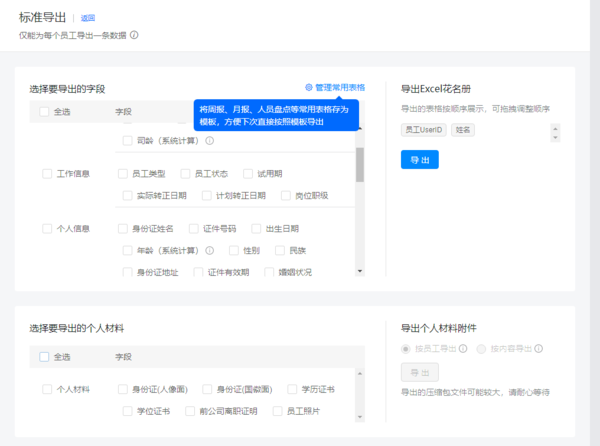Check 全选 in the export fields section
Viewport: 600px width, 446px height.
(44, 111)
